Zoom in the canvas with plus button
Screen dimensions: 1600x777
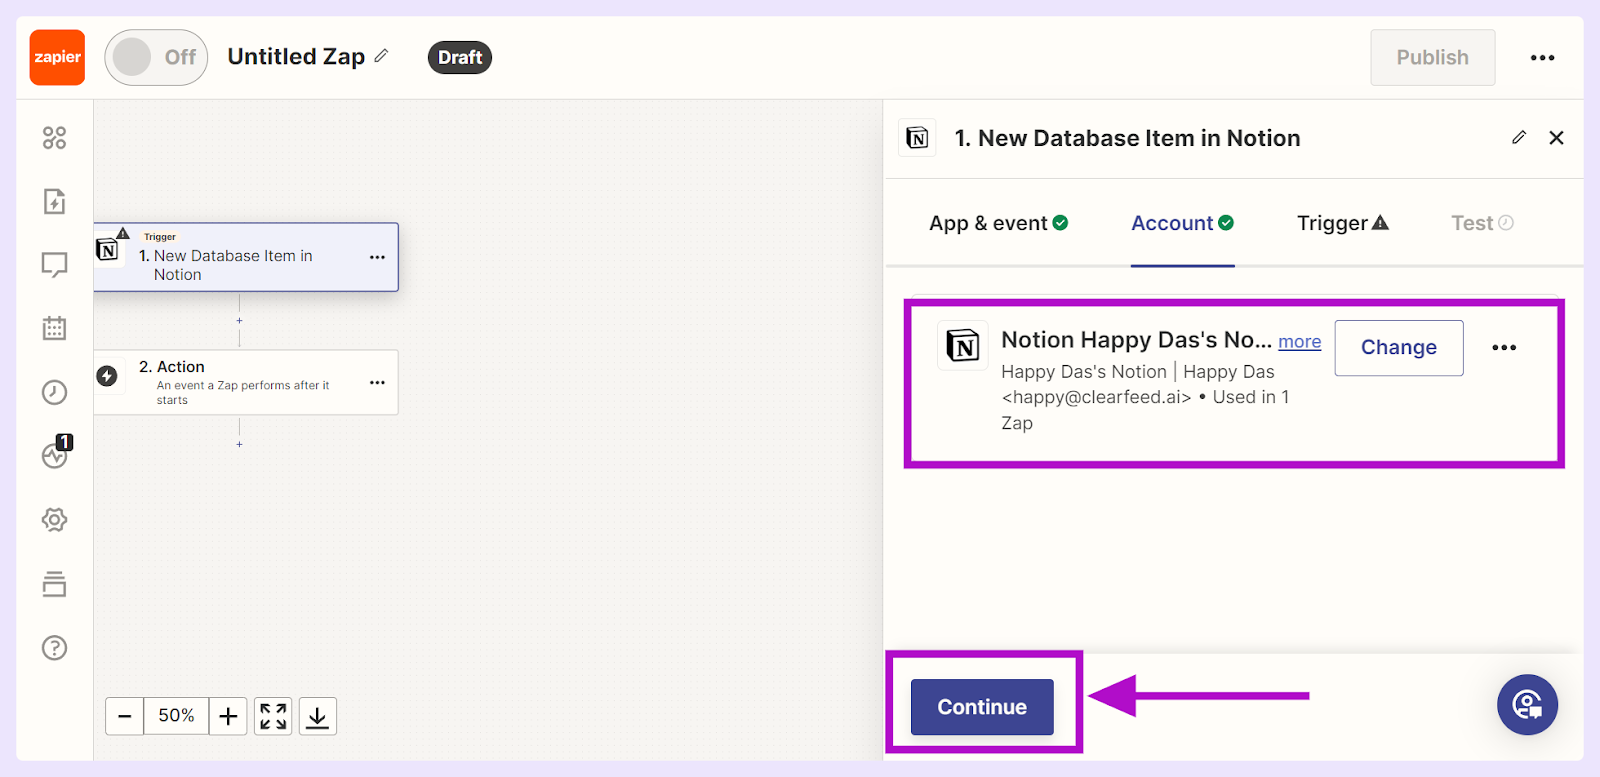228,716
